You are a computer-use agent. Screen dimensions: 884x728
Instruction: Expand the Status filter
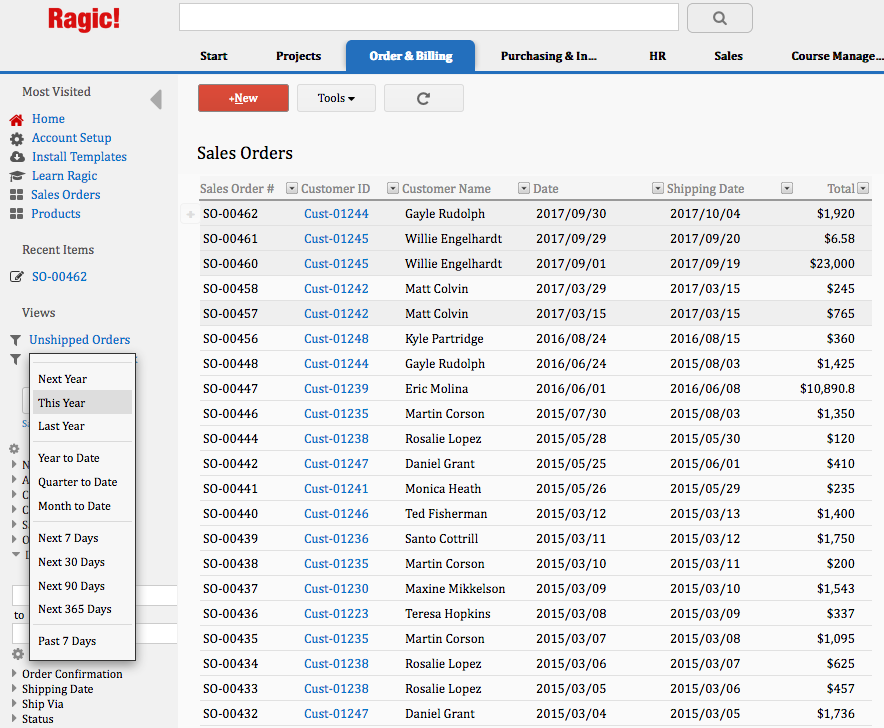(x=14, y=718)
